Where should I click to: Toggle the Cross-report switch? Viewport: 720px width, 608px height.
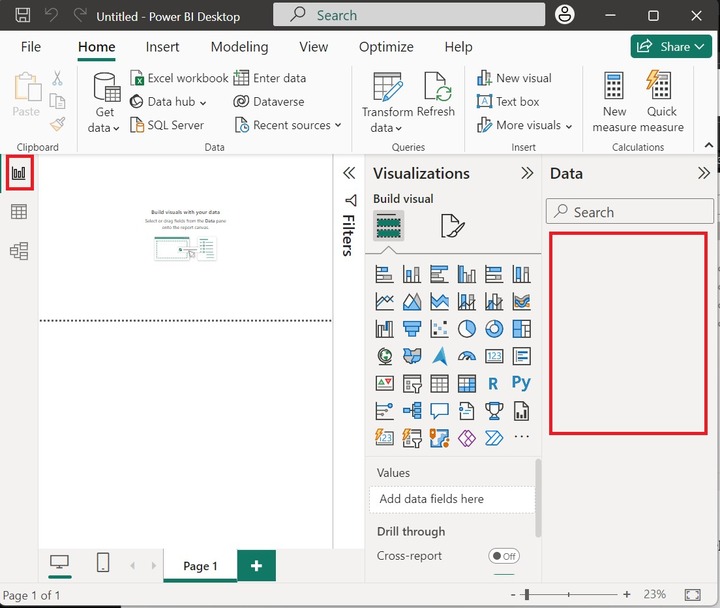(504, 556)
